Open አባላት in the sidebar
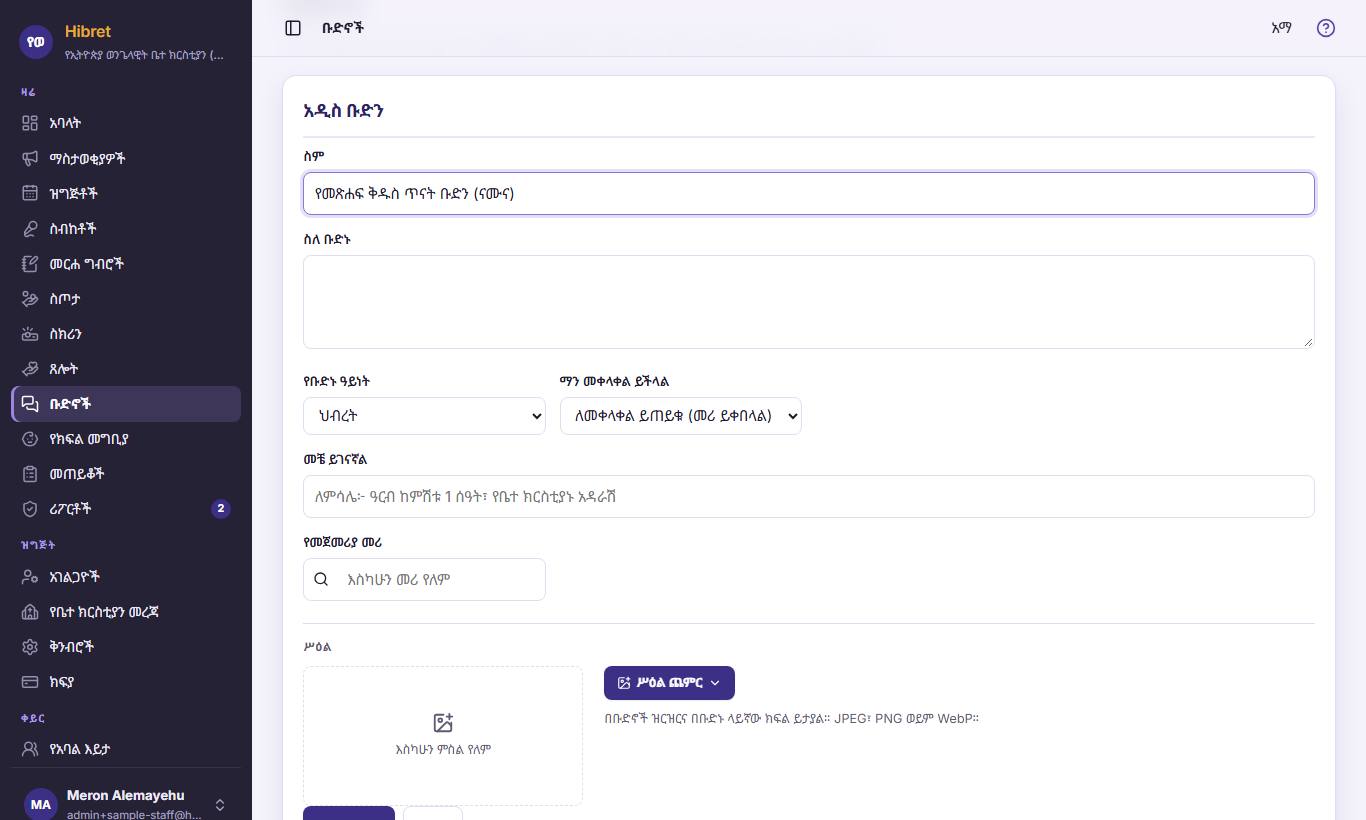The width and height of the screenshot is (1366, 820). tap(126, 123)
